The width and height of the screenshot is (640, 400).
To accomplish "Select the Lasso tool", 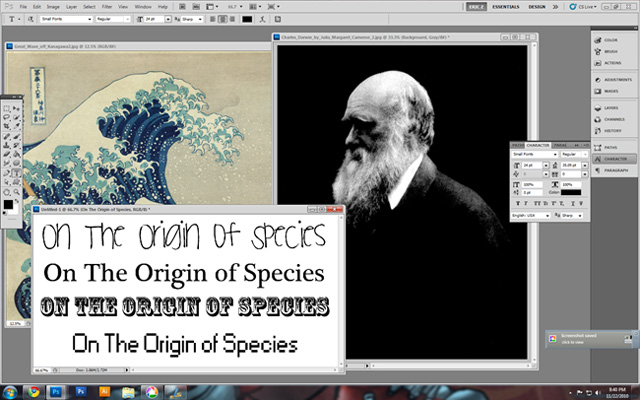I will coord(6,117).
